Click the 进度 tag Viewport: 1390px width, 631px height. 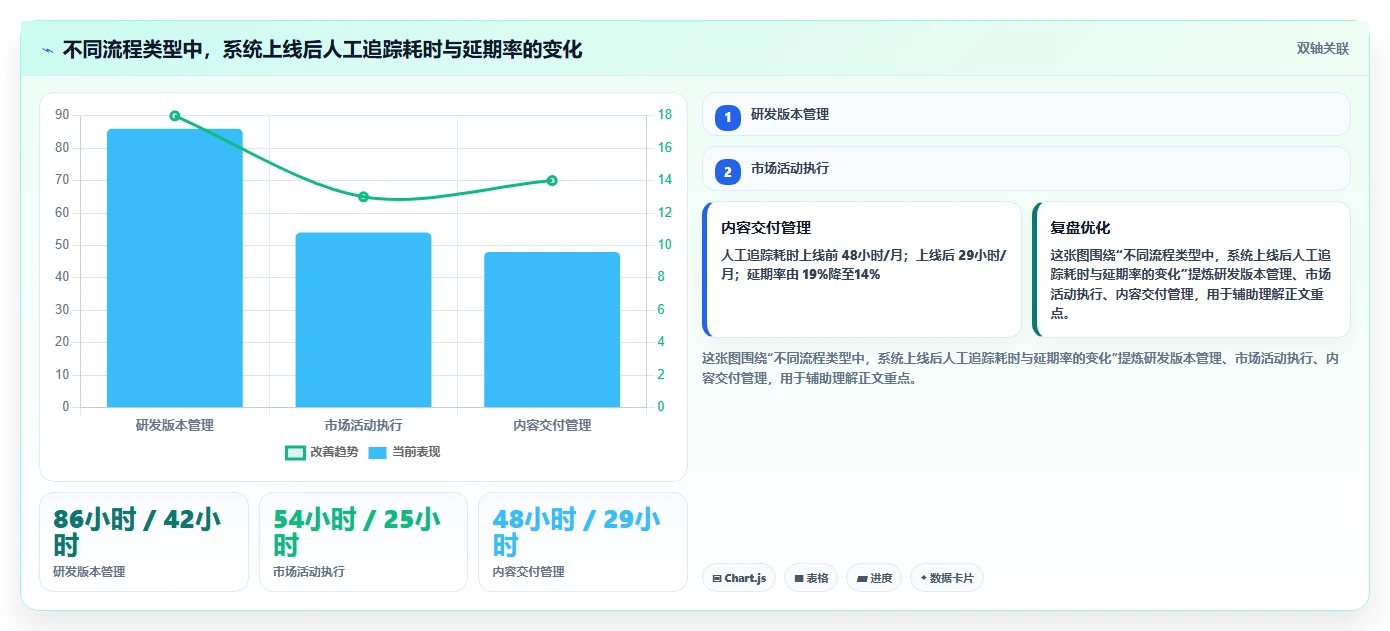(x=874, y=578)
